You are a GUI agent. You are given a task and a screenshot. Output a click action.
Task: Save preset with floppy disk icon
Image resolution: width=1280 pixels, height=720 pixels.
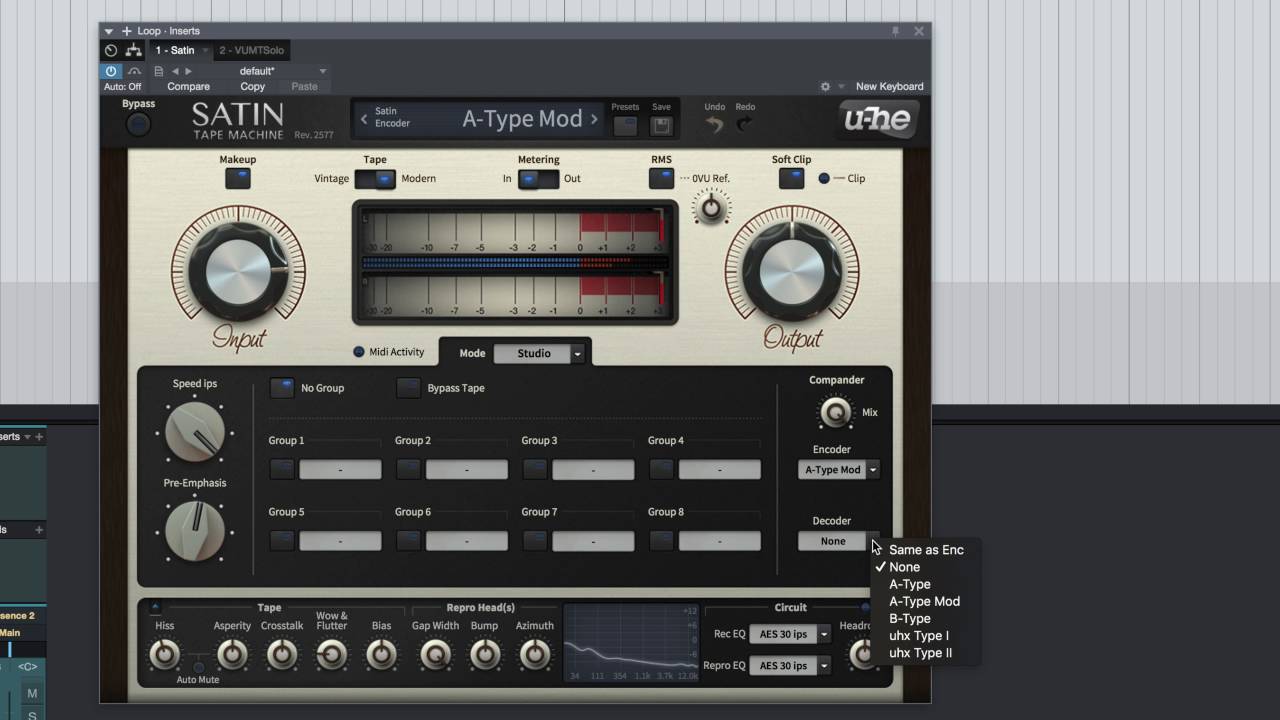(x=661, y=126)
